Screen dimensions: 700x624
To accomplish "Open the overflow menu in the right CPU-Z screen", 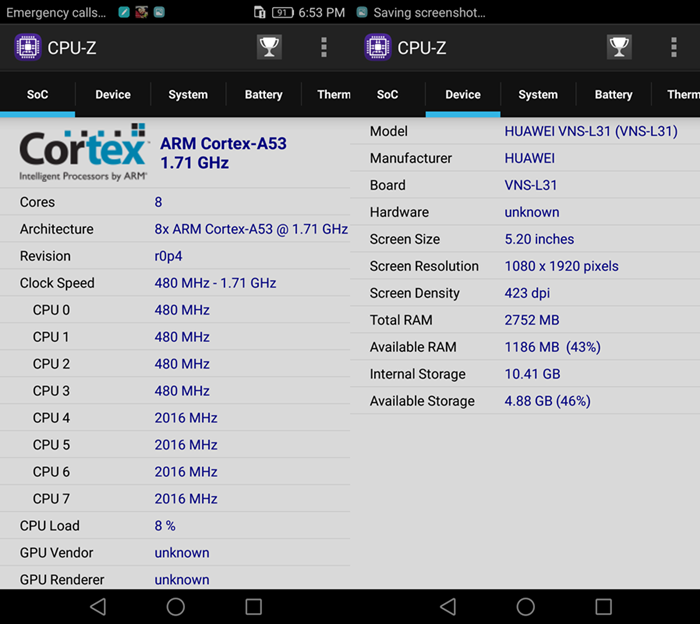I will (x=674, y=47).
